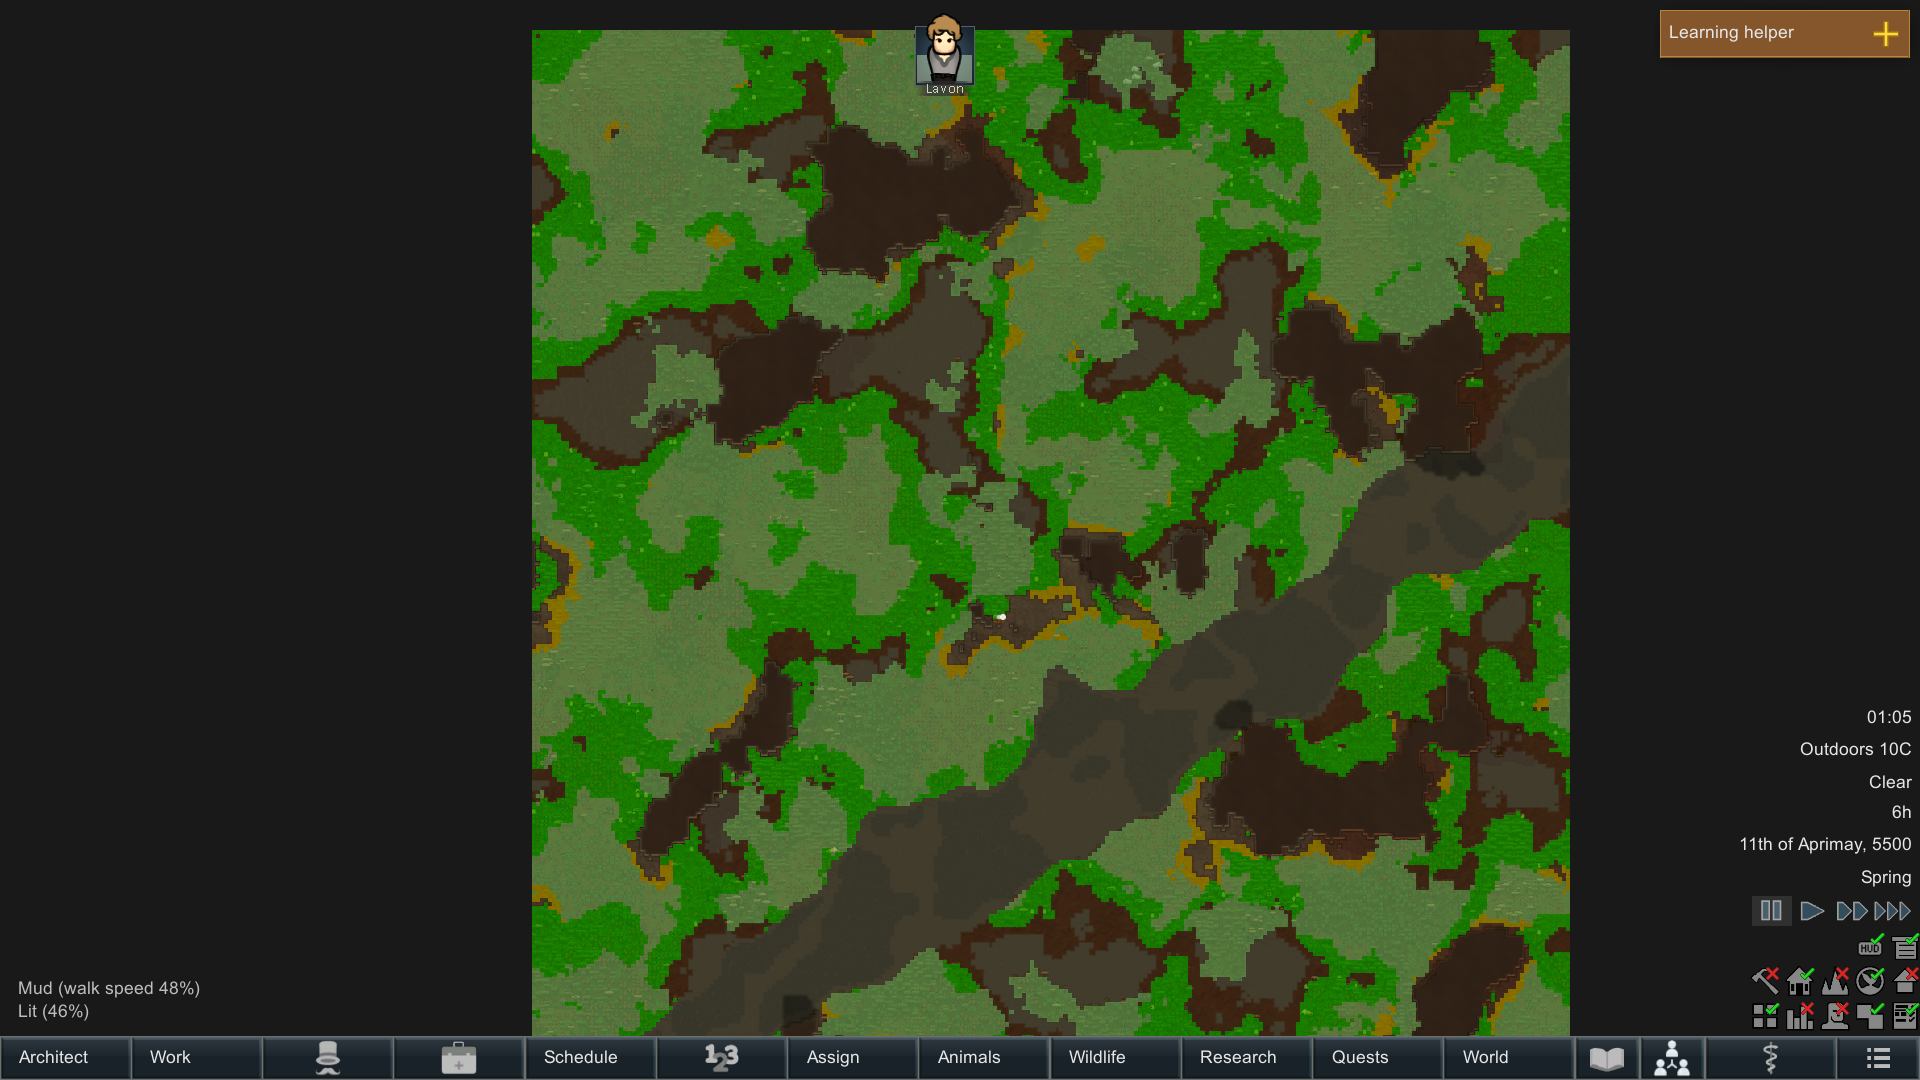1920x1080 pixels.
Task: Click the Lit (46%) light readout
Action: [x=53, y=1012]
